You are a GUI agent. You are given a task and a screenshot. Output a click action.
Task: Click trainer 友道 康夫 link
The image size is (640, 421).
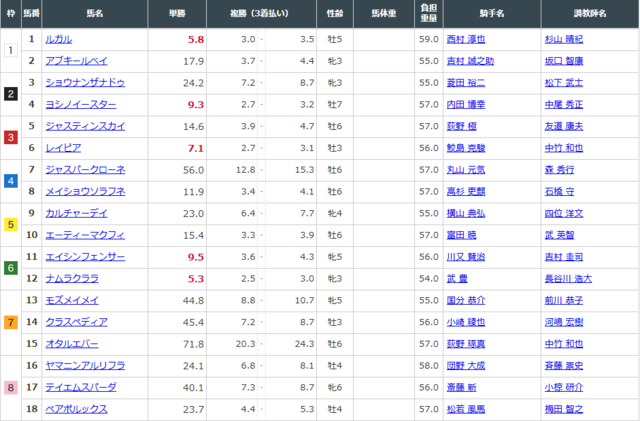pyautogui.click(x=565, y=126)
